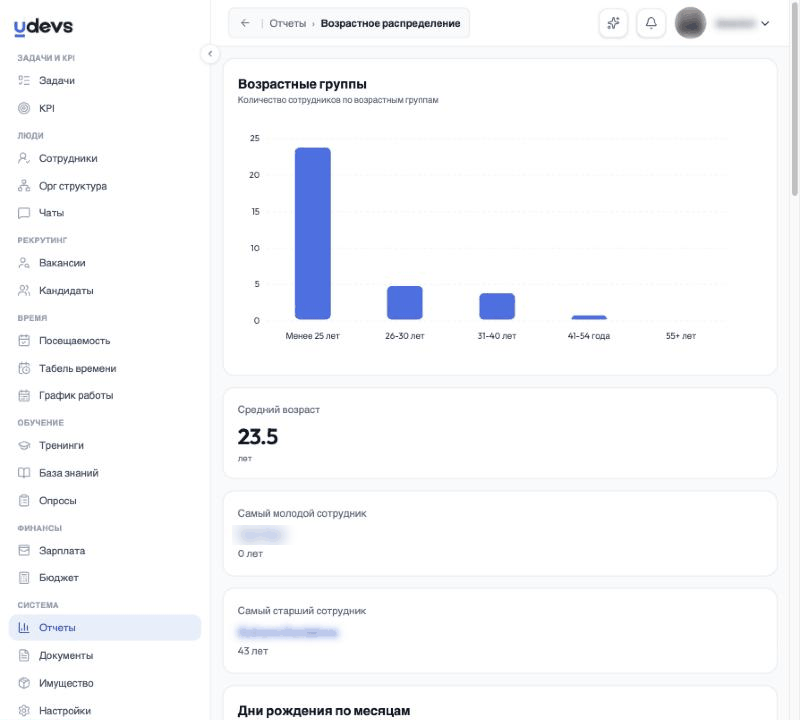Open the Задачи menu item
Viewport: 800px width, 720px height.
pos(105,80)
